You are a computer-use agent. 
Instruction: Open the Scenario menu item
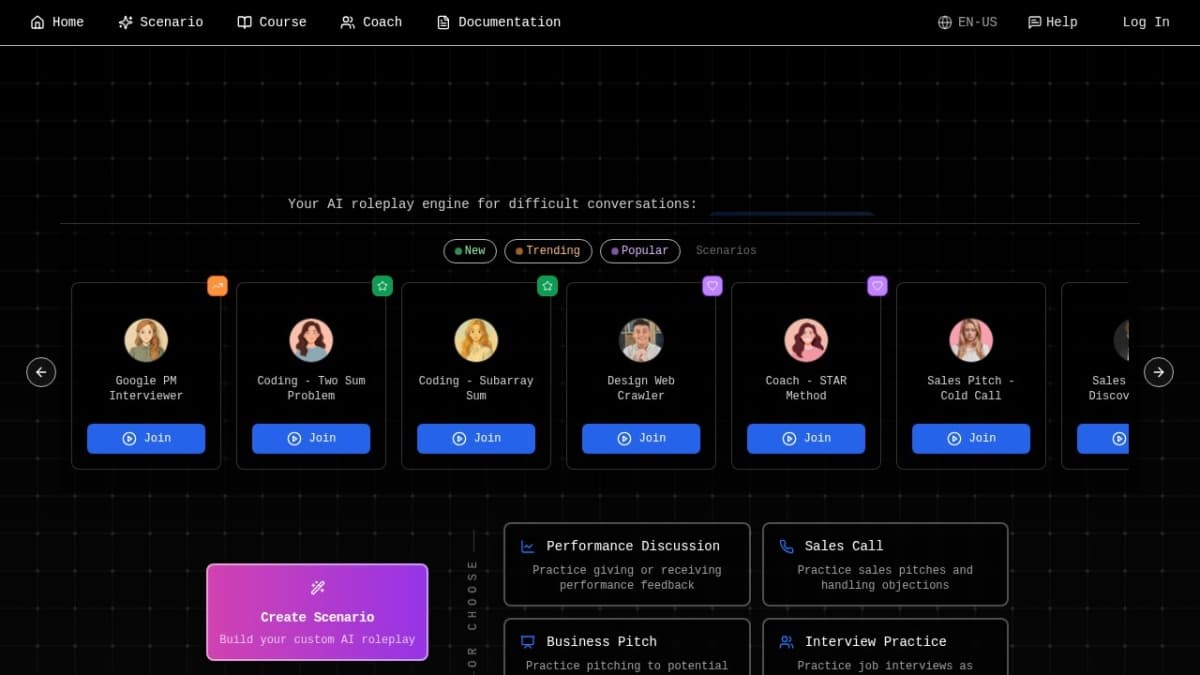click(x=160, y=22)
